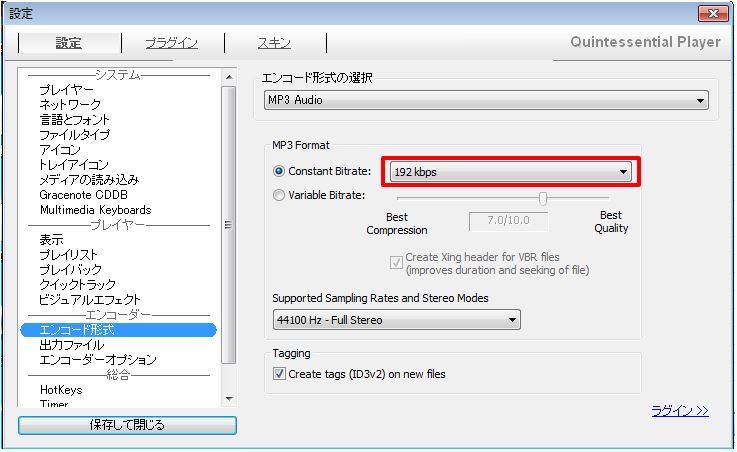
Task: Select Gracenote CDDB in the sidebar
Action: [x=84, y=195]
